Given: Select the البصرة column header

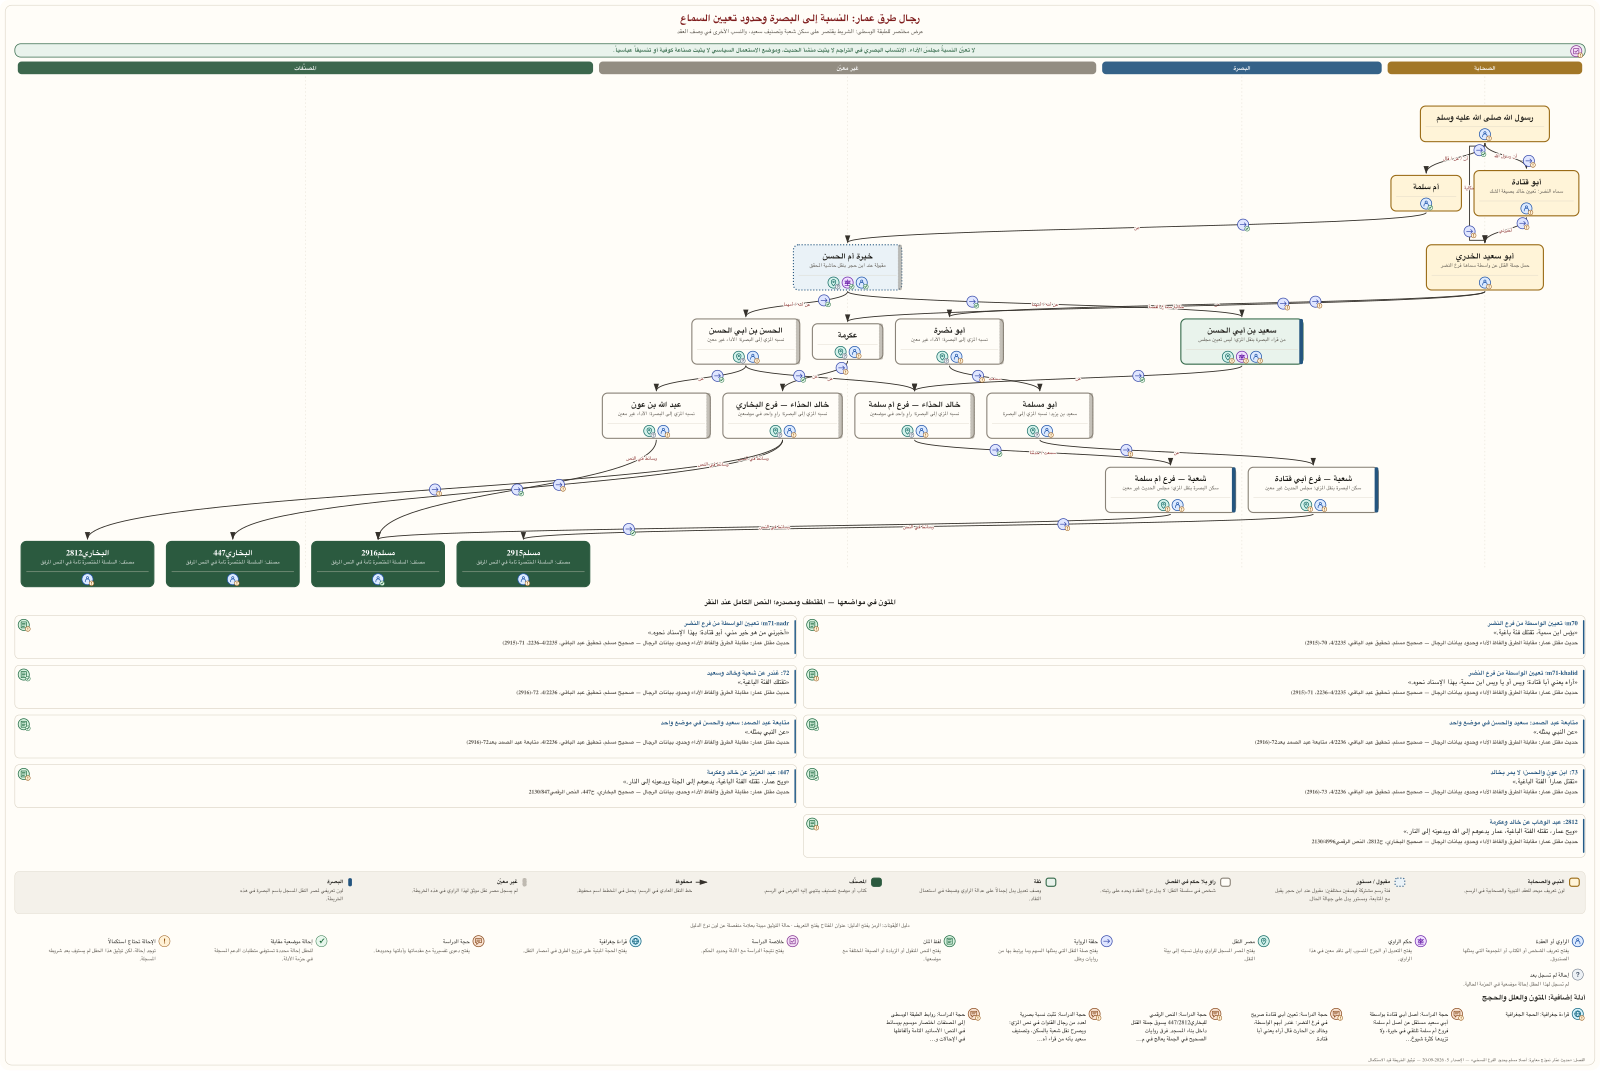Looking at the screenshot, I should pyautogui.click(x=1241, y=68).
